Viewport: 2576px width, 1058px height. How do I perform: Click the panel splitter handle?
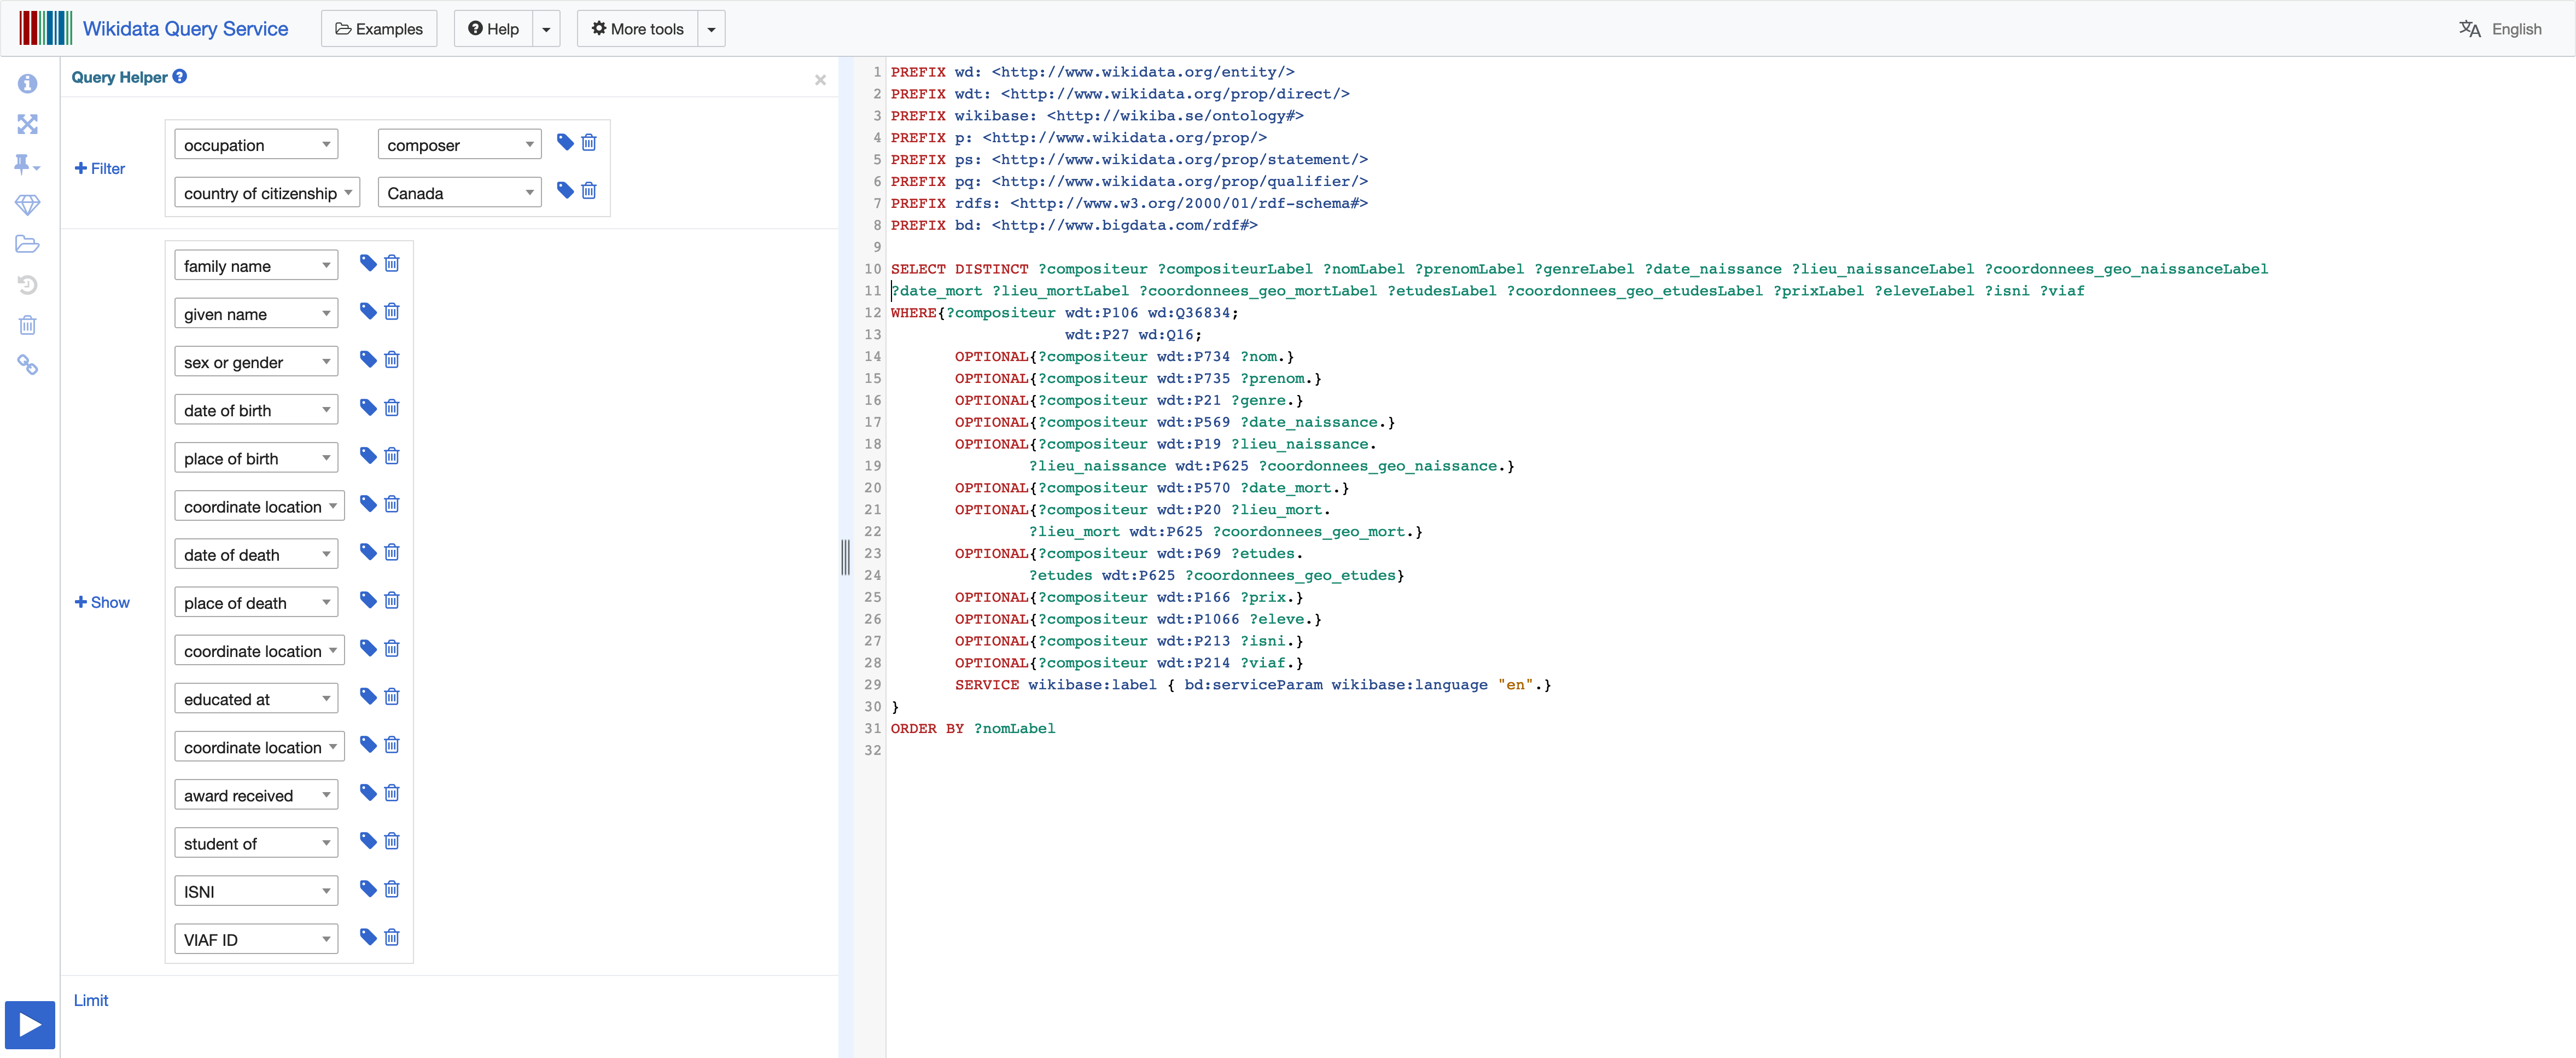(845, 557)
